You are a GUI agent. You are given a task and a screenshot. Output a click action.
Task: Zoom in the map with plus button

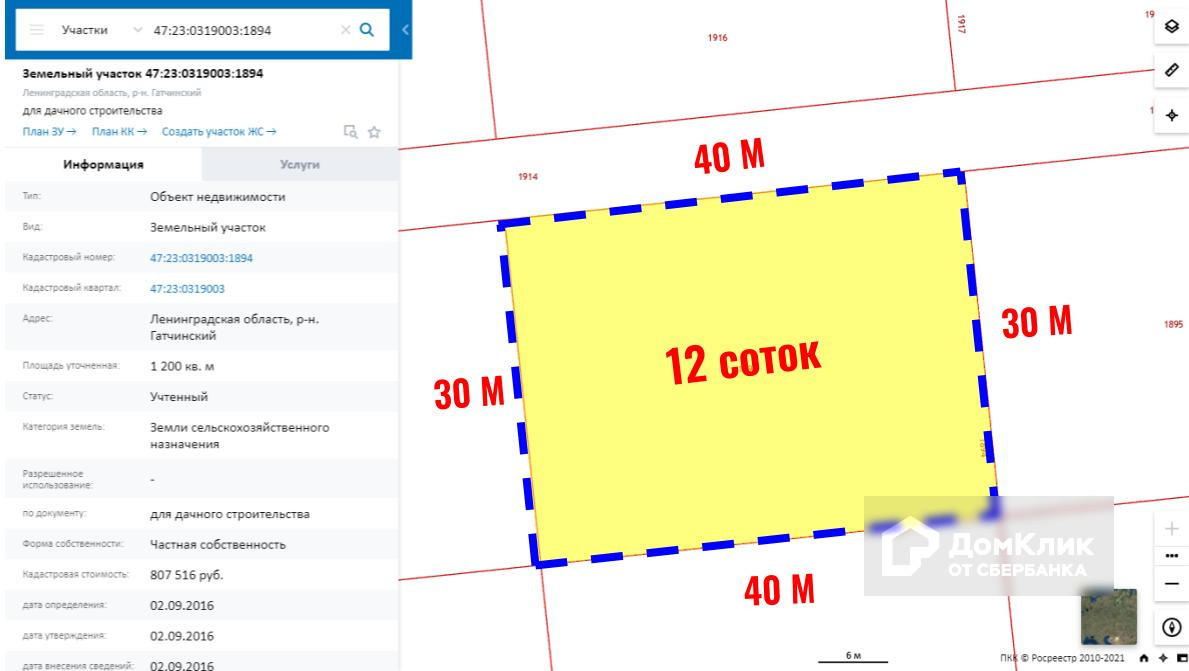point(1172,528)
